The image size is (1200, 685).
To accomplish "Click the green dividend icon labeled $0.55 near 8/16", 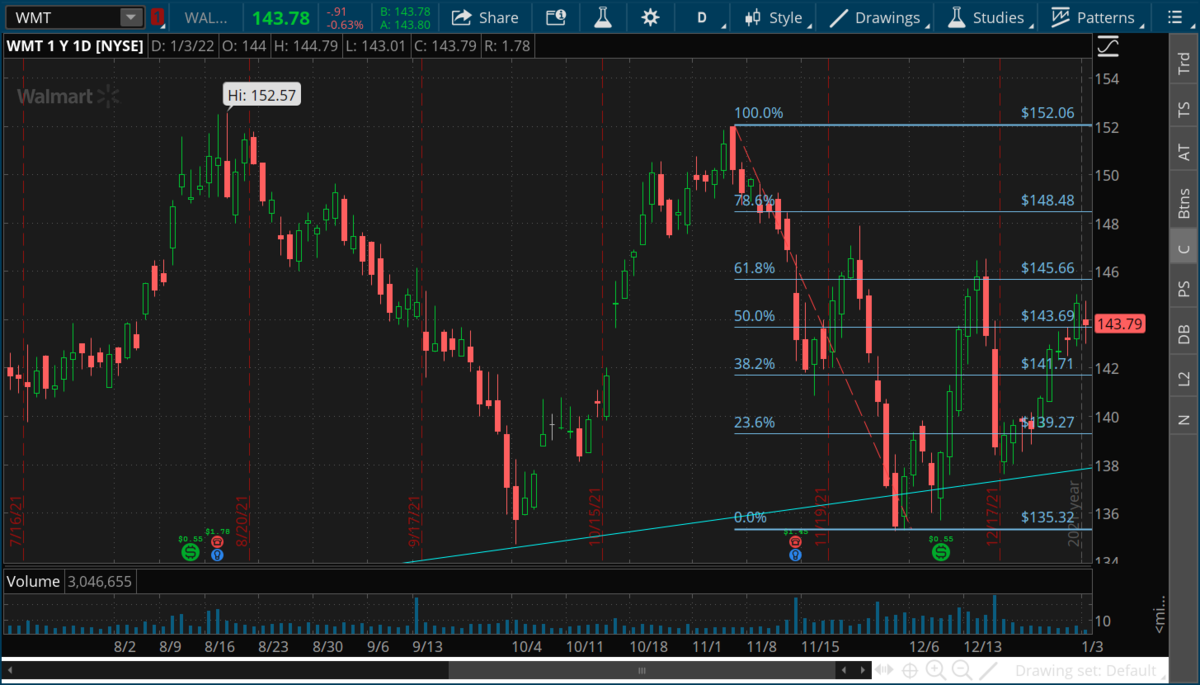I will [x=188, y=551].
